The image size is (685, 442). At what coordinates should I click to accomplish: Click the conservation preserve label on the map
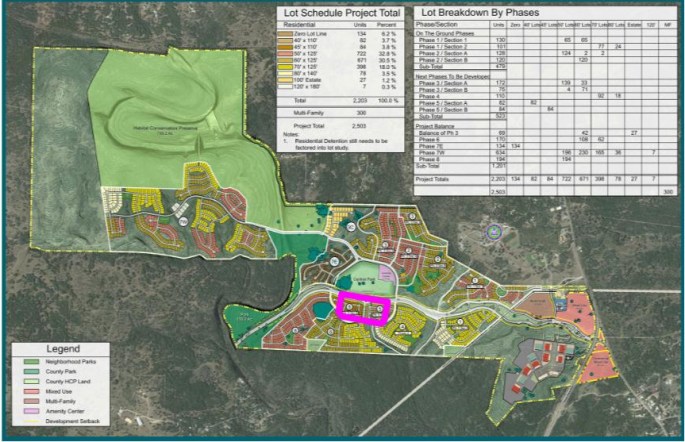coord(166,127)
